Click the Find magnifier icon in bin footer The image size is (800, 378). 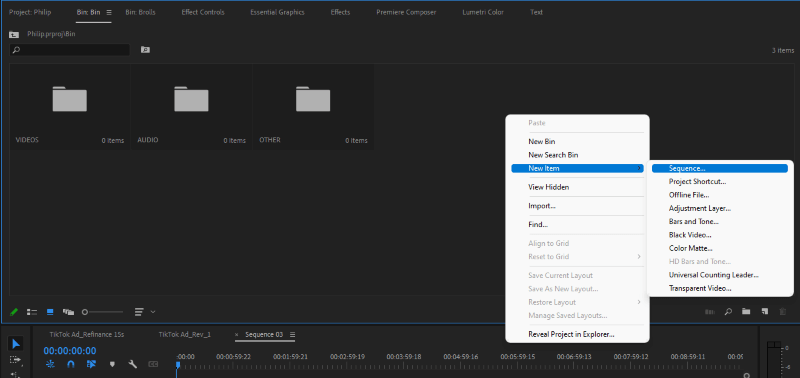728,311
